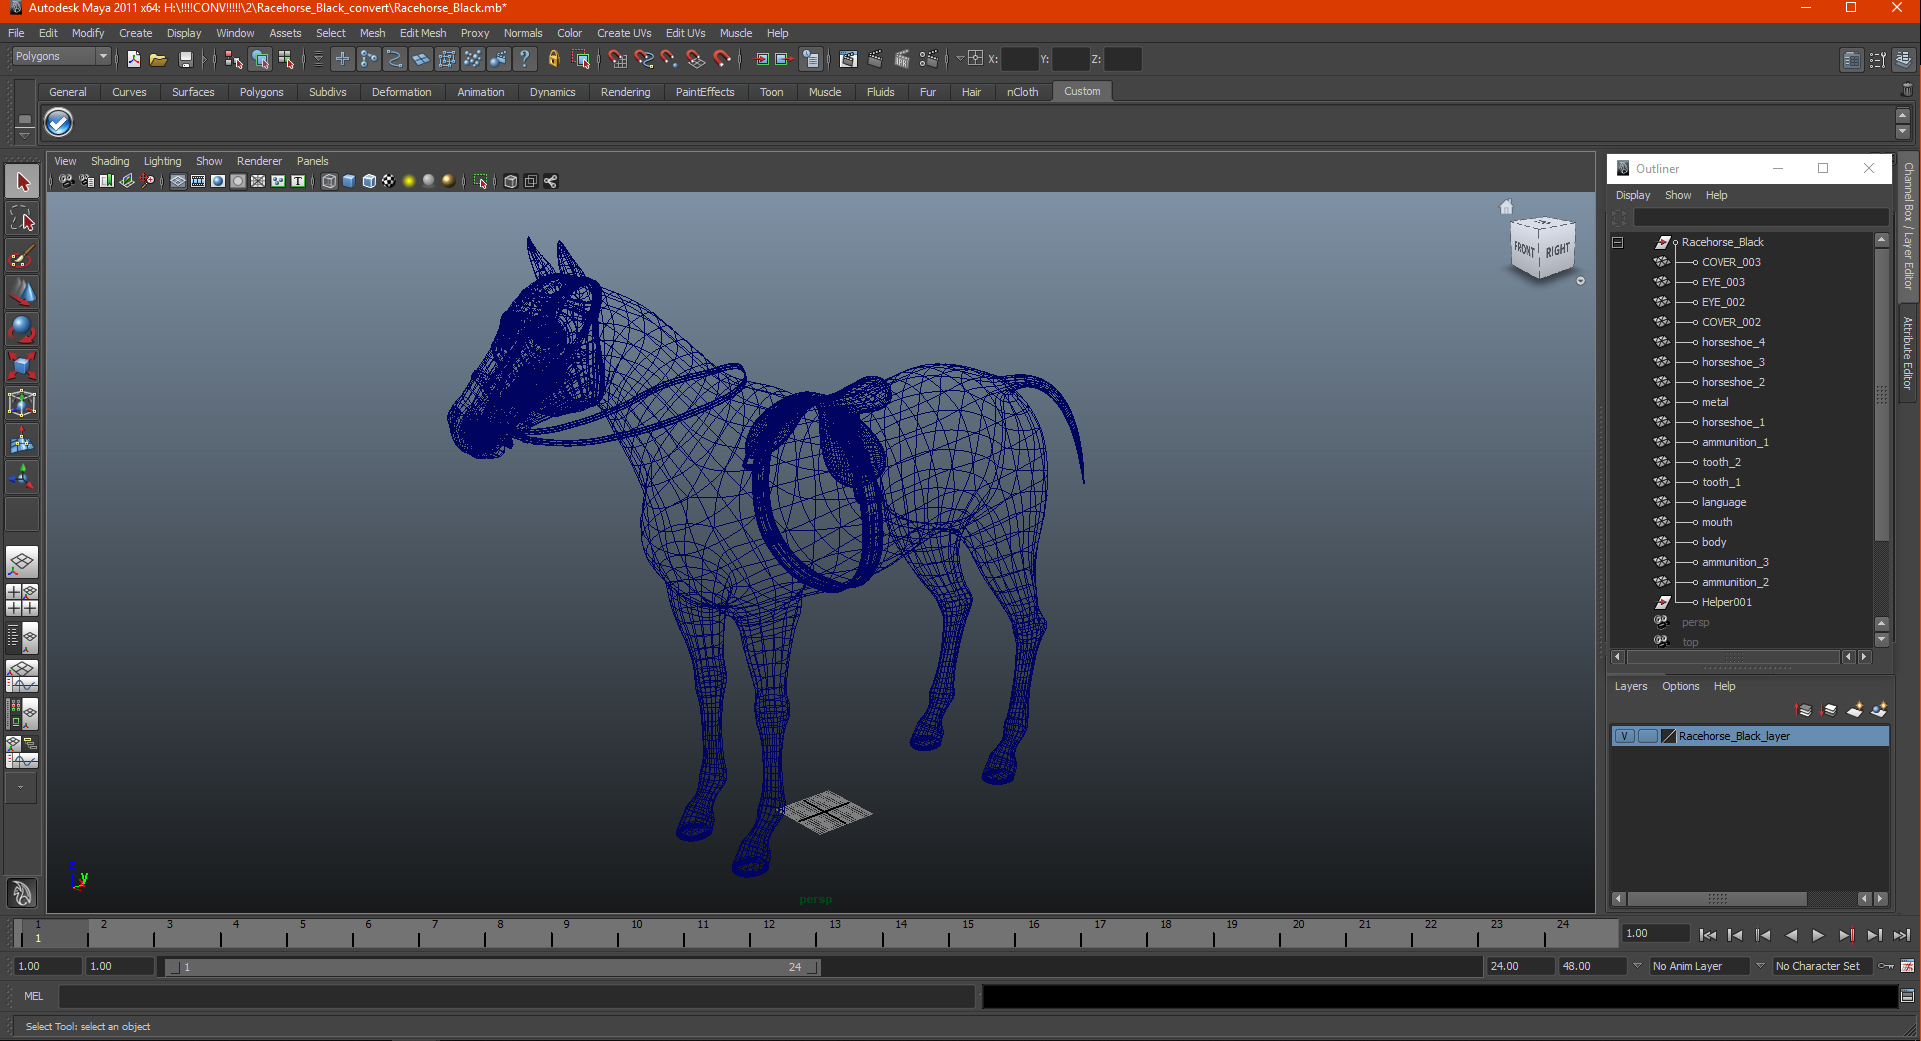Click the Save Scene disk icon

click(185, 59)
